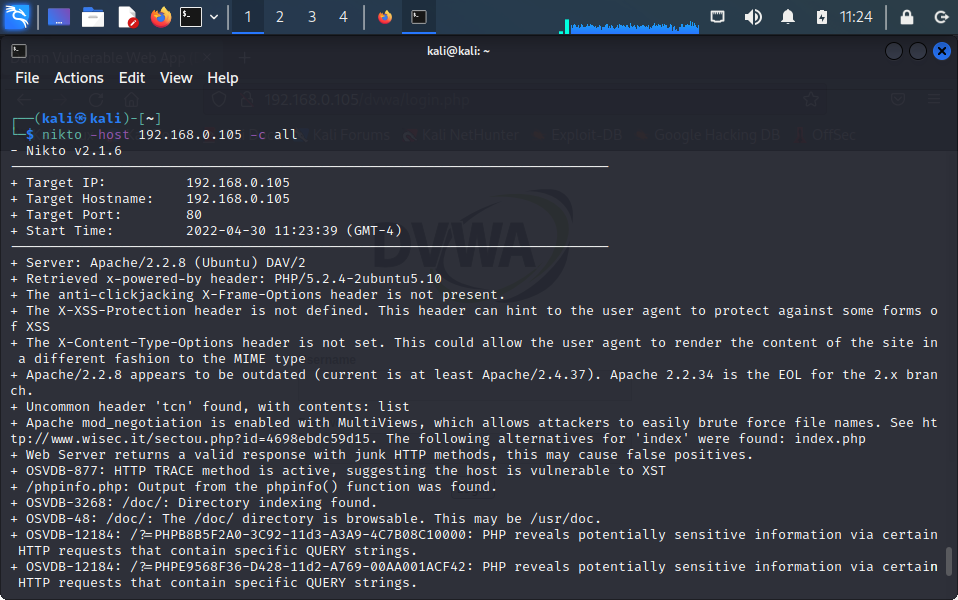Screen dimensions: 958x600
Task: Click the 'Target Hostname' output line
Action: point(150,199)
